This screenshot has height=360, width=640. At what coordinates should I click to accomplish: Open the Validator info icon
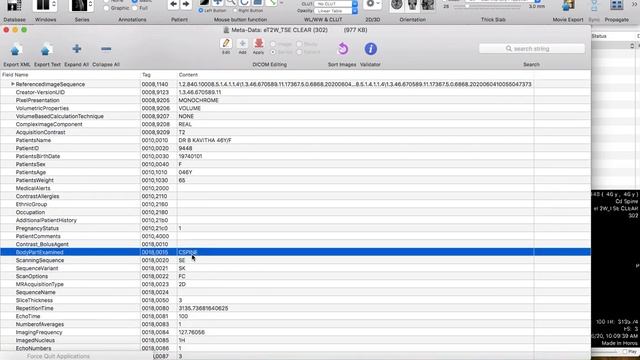click(370, 49)
